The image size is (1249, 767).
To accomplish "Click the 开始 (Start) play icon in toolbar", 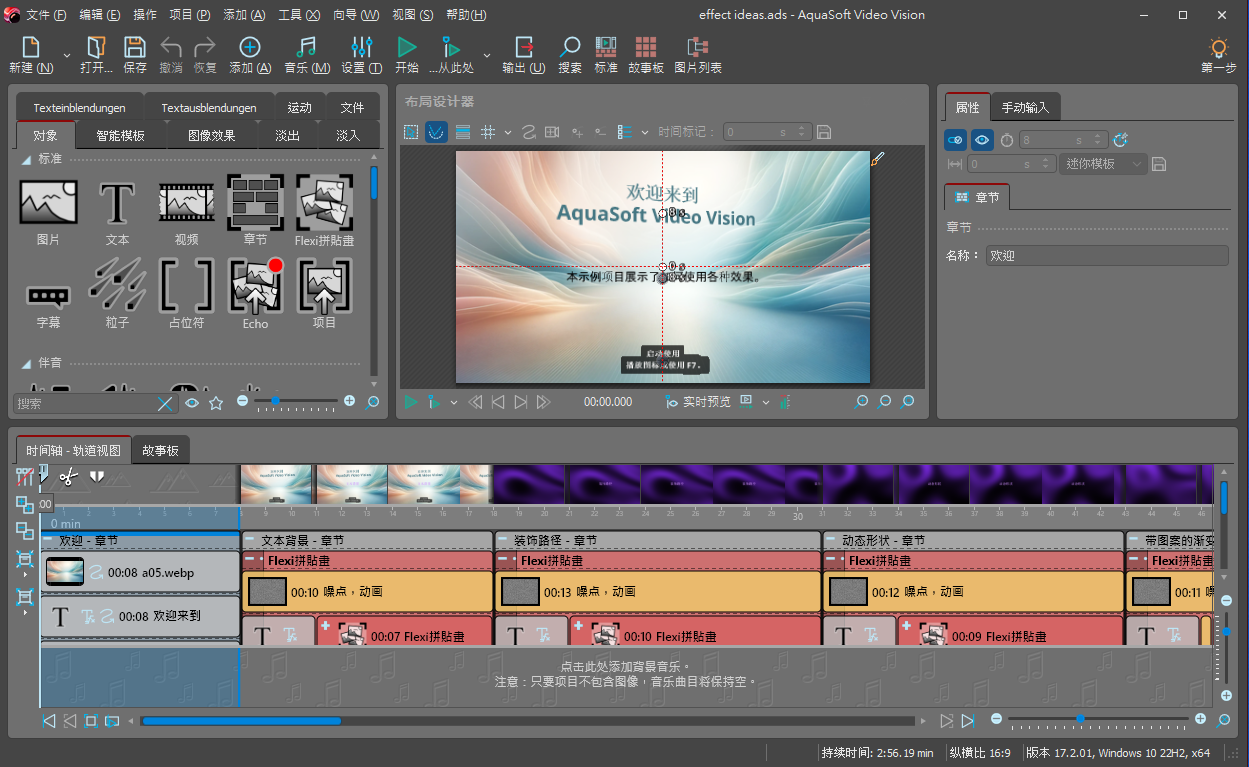I will coord(406,47).
